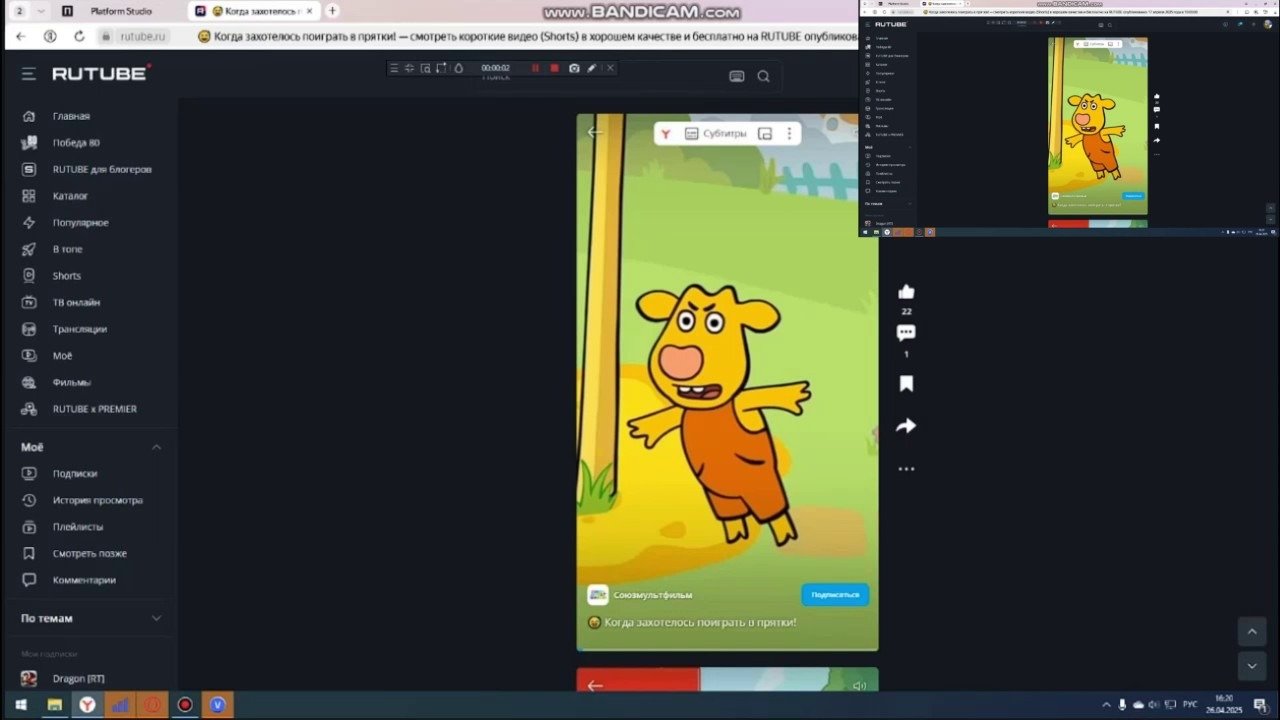The height and width of the screenshot is (720, 1280).
Task: Open ТВ онлайн in the sidebar
Action: (x=76, y=302)
